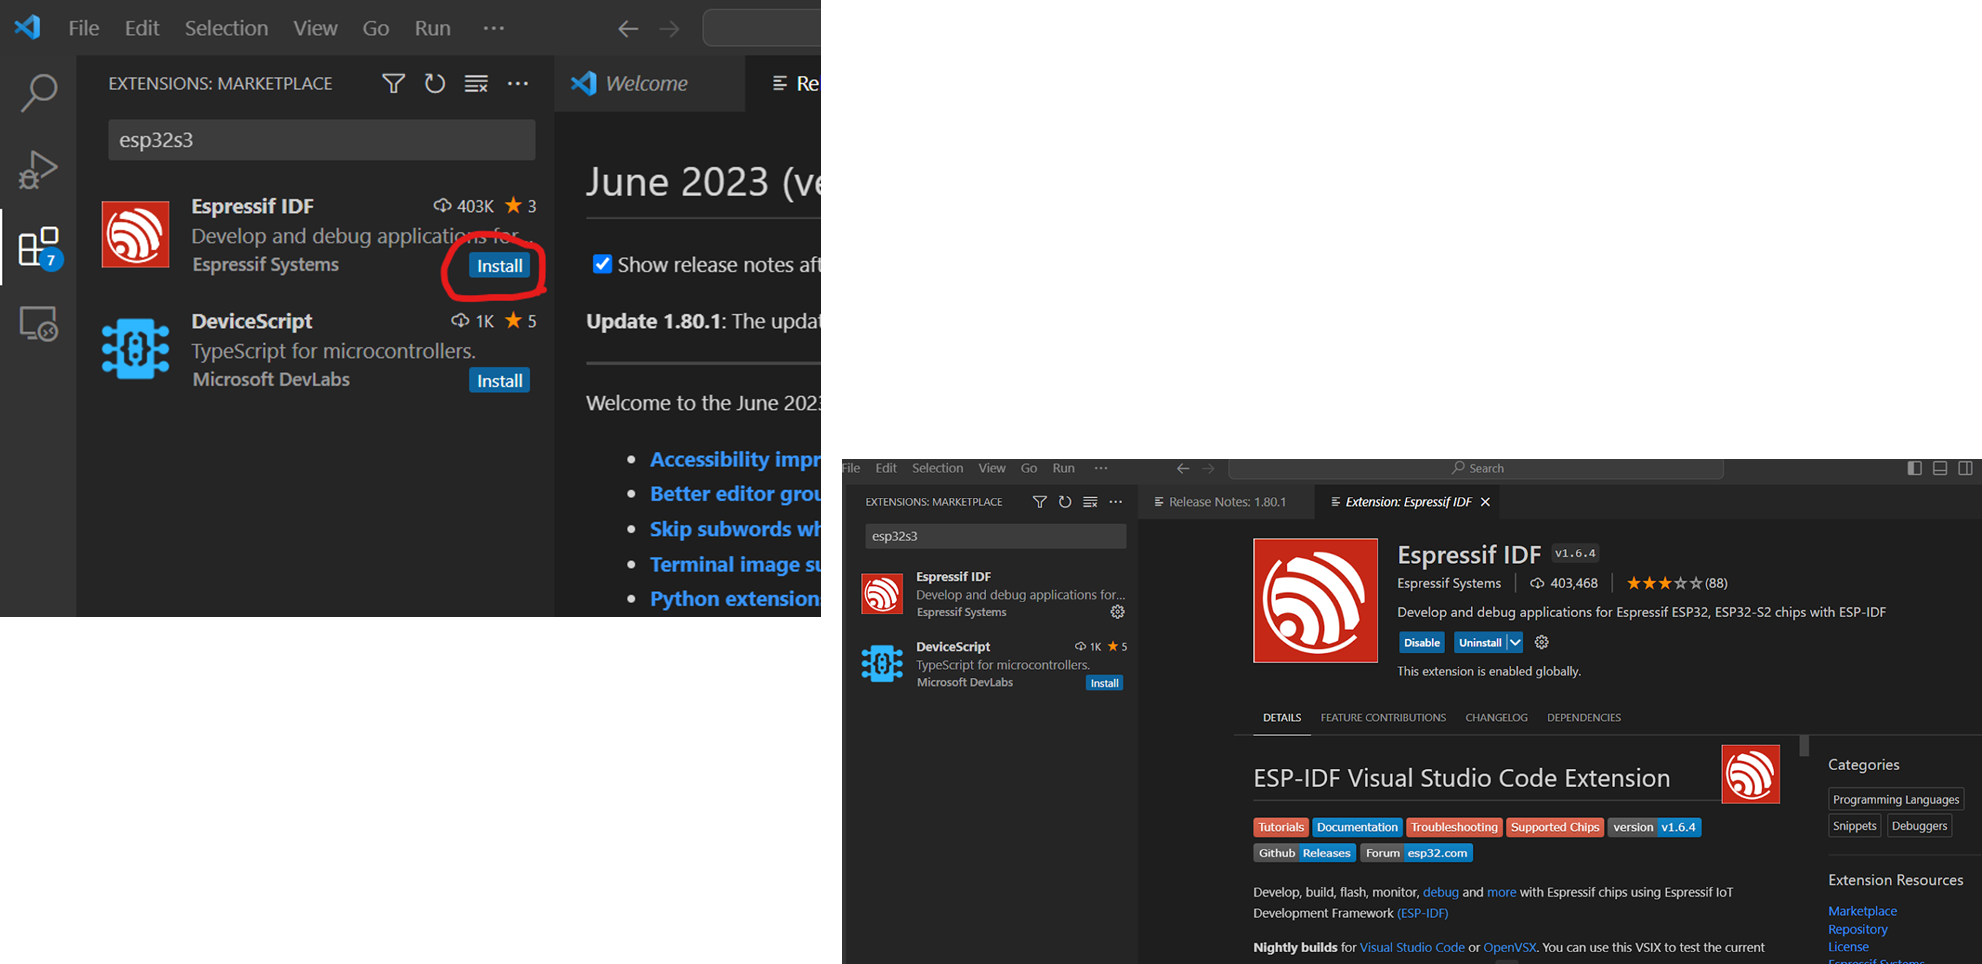
Task: Go forward using arrow in left window
Action: pos(669,29)
